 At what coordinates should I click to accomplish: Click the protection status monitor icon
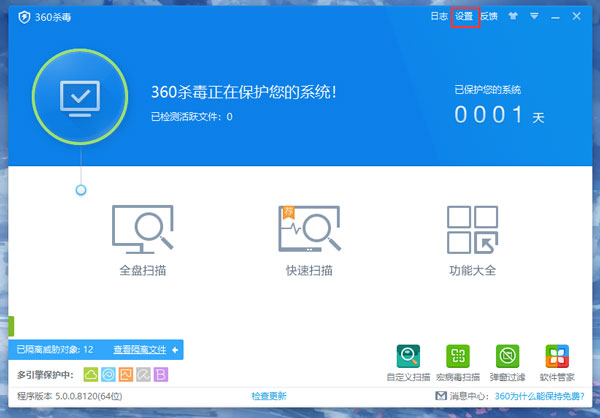pyautogui.click(x=80, y=97)
